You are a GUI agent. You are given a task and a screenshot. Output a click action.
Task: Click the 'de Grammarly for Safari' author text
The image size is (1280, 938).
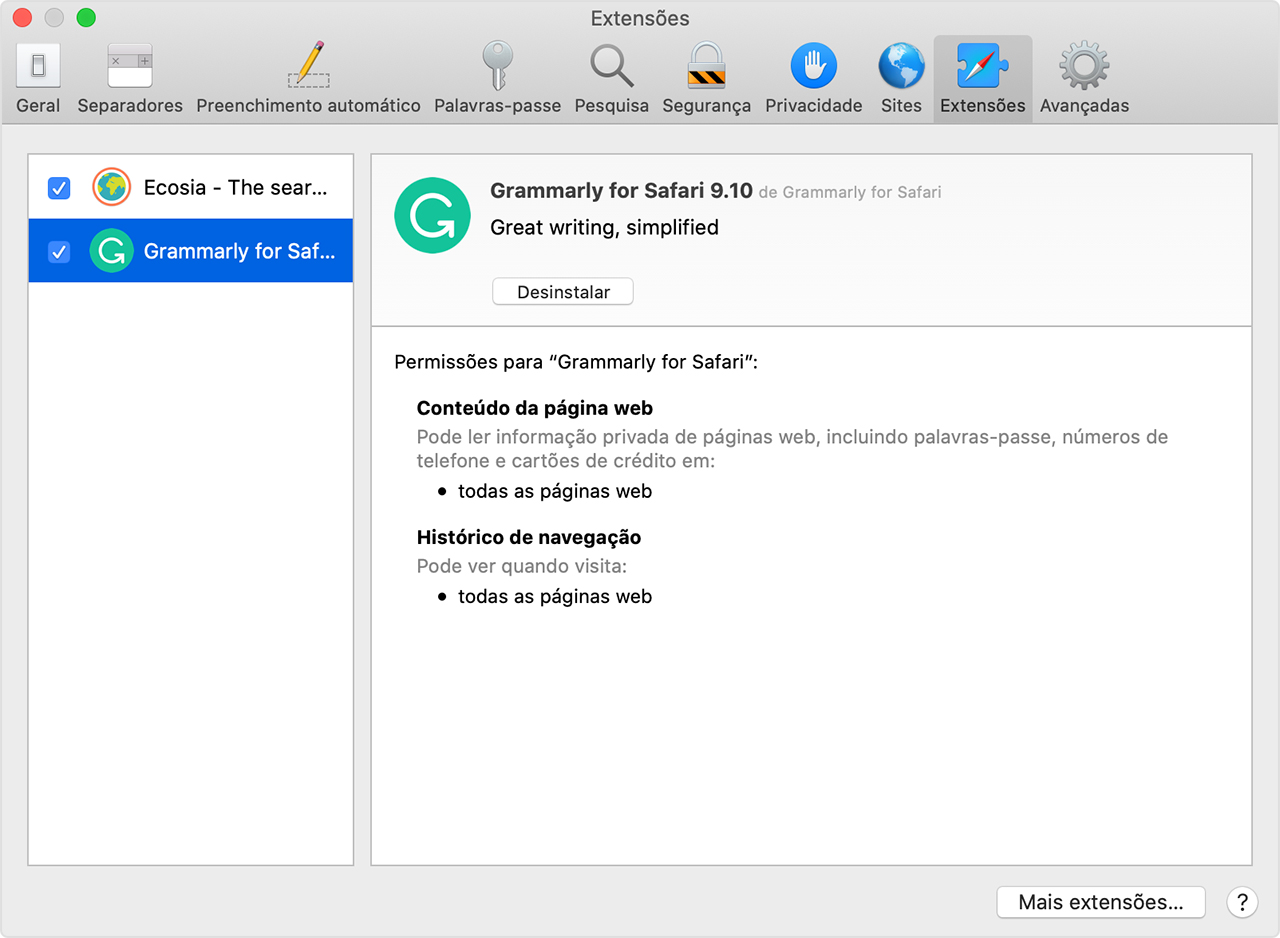(x=850, y=192)
